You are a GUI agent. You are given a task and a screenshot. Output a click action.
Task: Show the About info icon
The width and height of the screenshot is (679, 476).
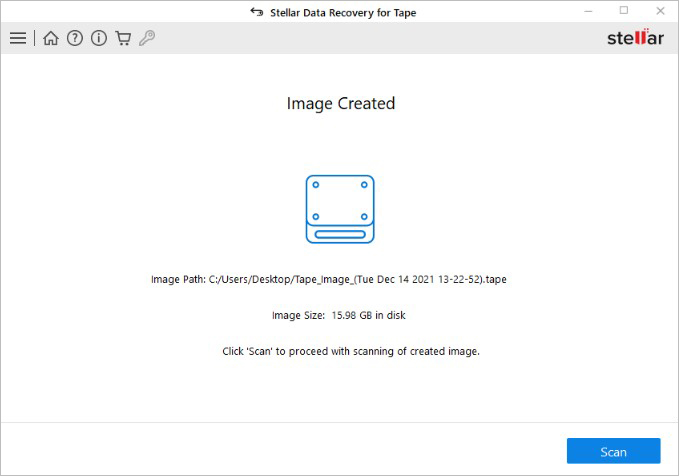(99, 39)
